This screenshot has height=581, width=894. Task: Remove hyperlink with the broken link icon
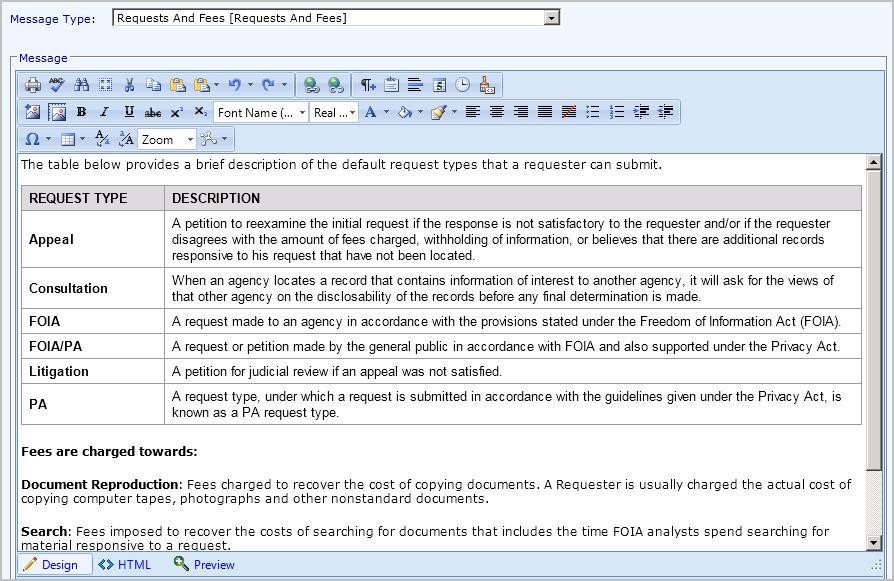pyautogui.click(x=336, y=85)
